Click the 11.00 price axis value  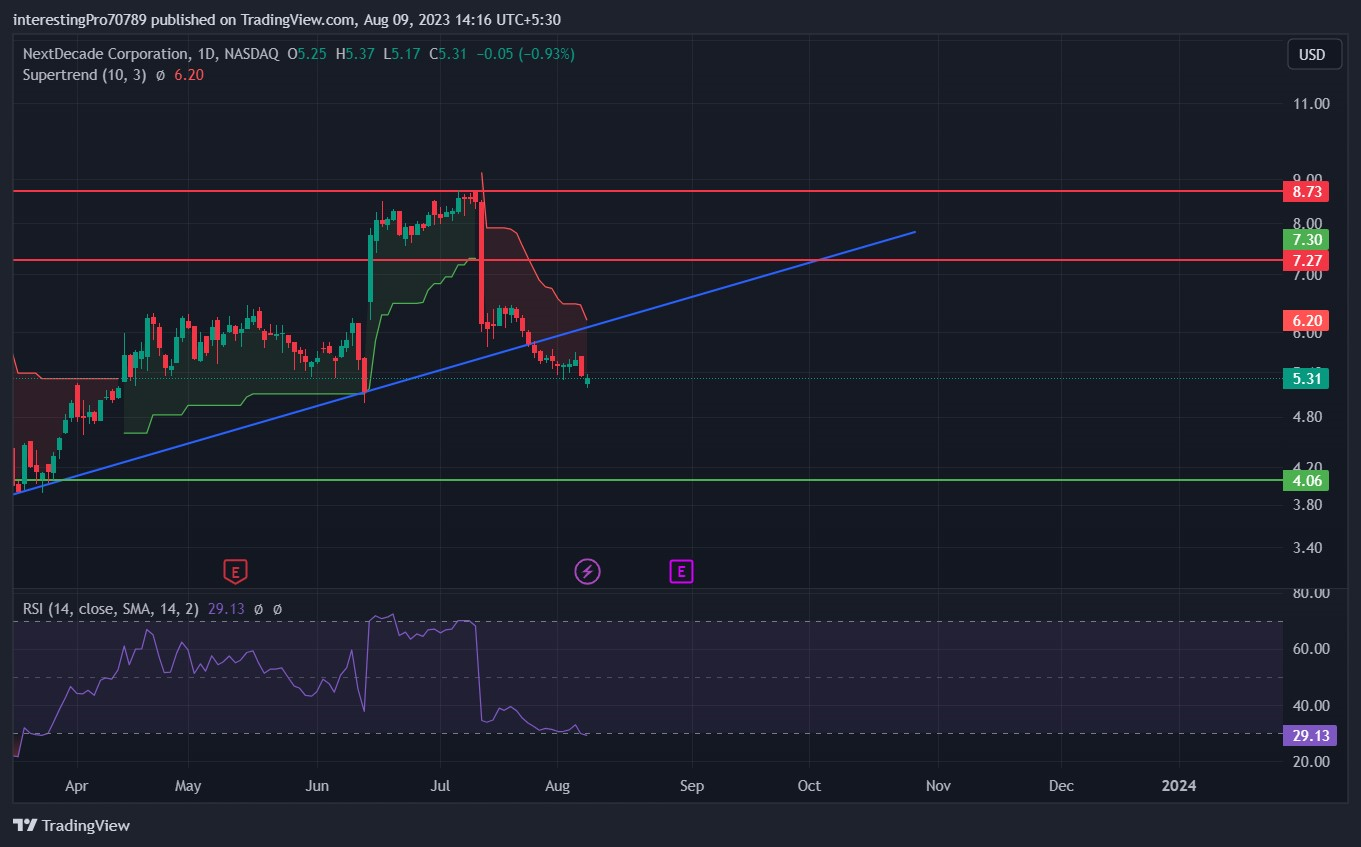1311,104
